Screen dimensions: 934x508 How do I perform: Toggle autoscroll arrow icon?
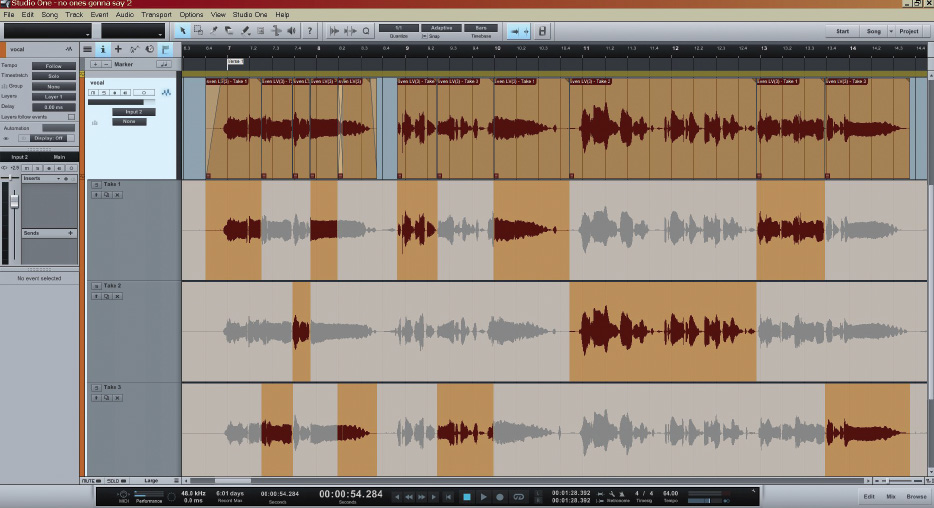click(514, 31)
